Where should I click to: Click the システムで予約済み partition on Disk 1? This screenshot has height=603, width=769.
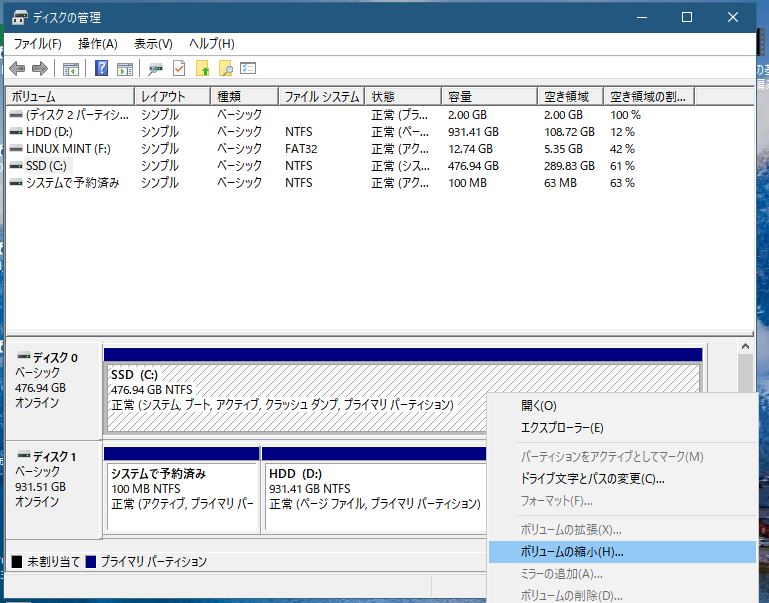point(182,489)
